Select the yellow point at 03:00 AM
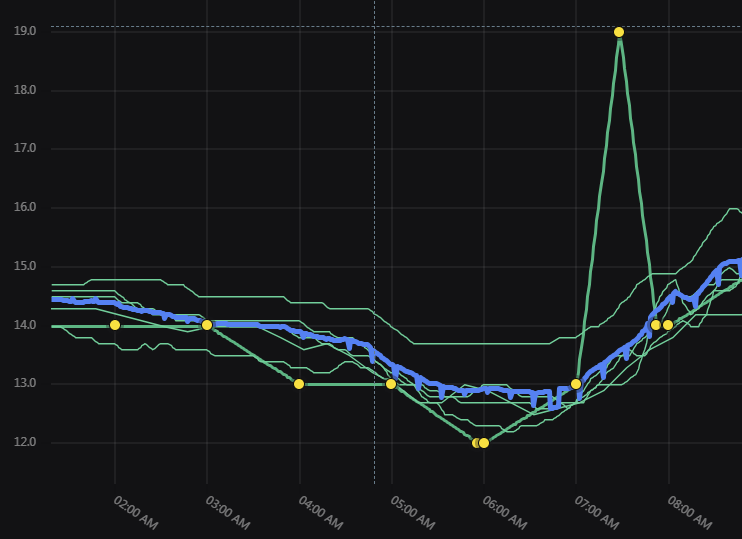Viewport: 742px width, 539px height. [207, 325]
